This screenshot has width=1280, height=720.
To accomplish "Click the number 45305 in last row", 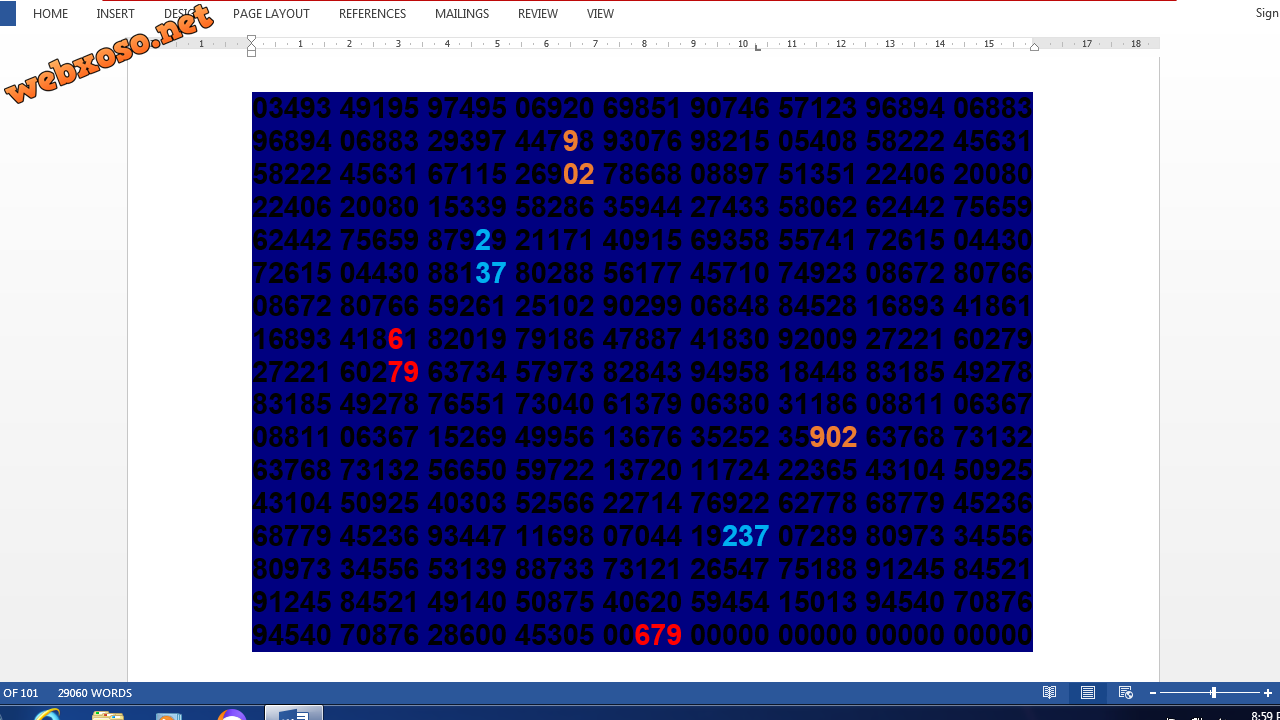I will (x=555, y=635).
